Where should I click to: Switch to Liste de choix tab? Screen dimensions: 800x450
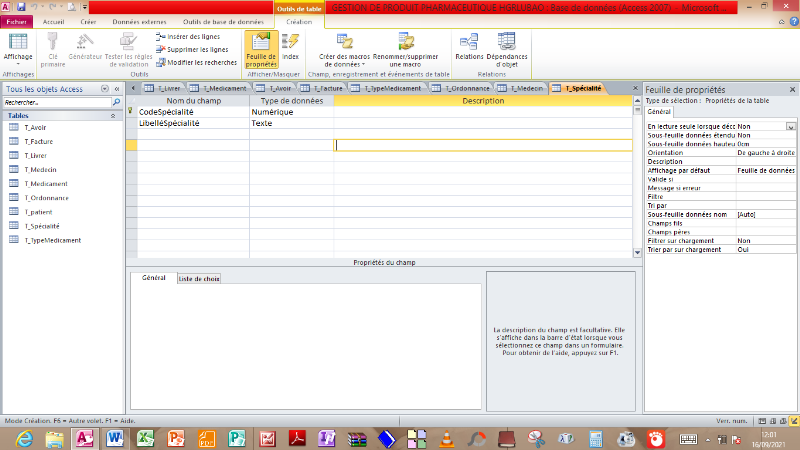tap(199, 278)
